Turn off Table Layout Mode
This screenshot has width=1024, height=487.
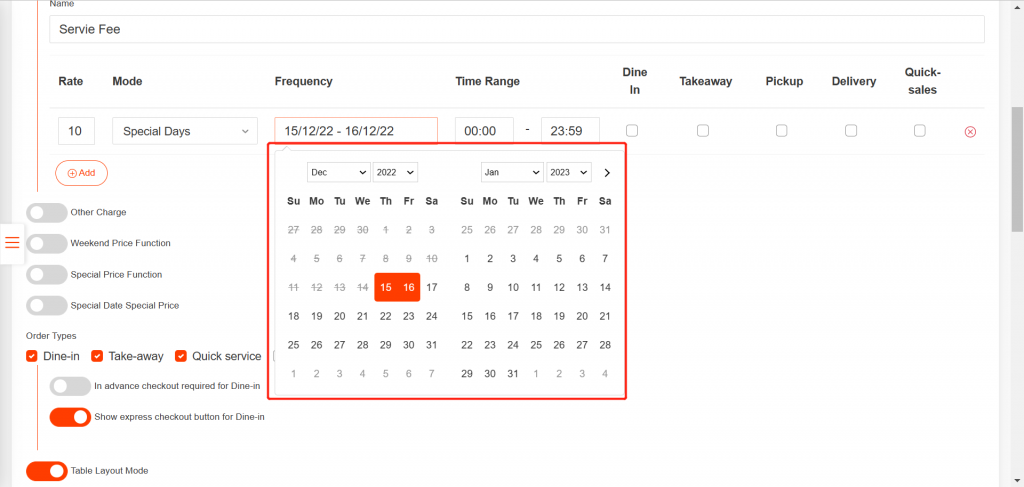[x=47, y=470]
